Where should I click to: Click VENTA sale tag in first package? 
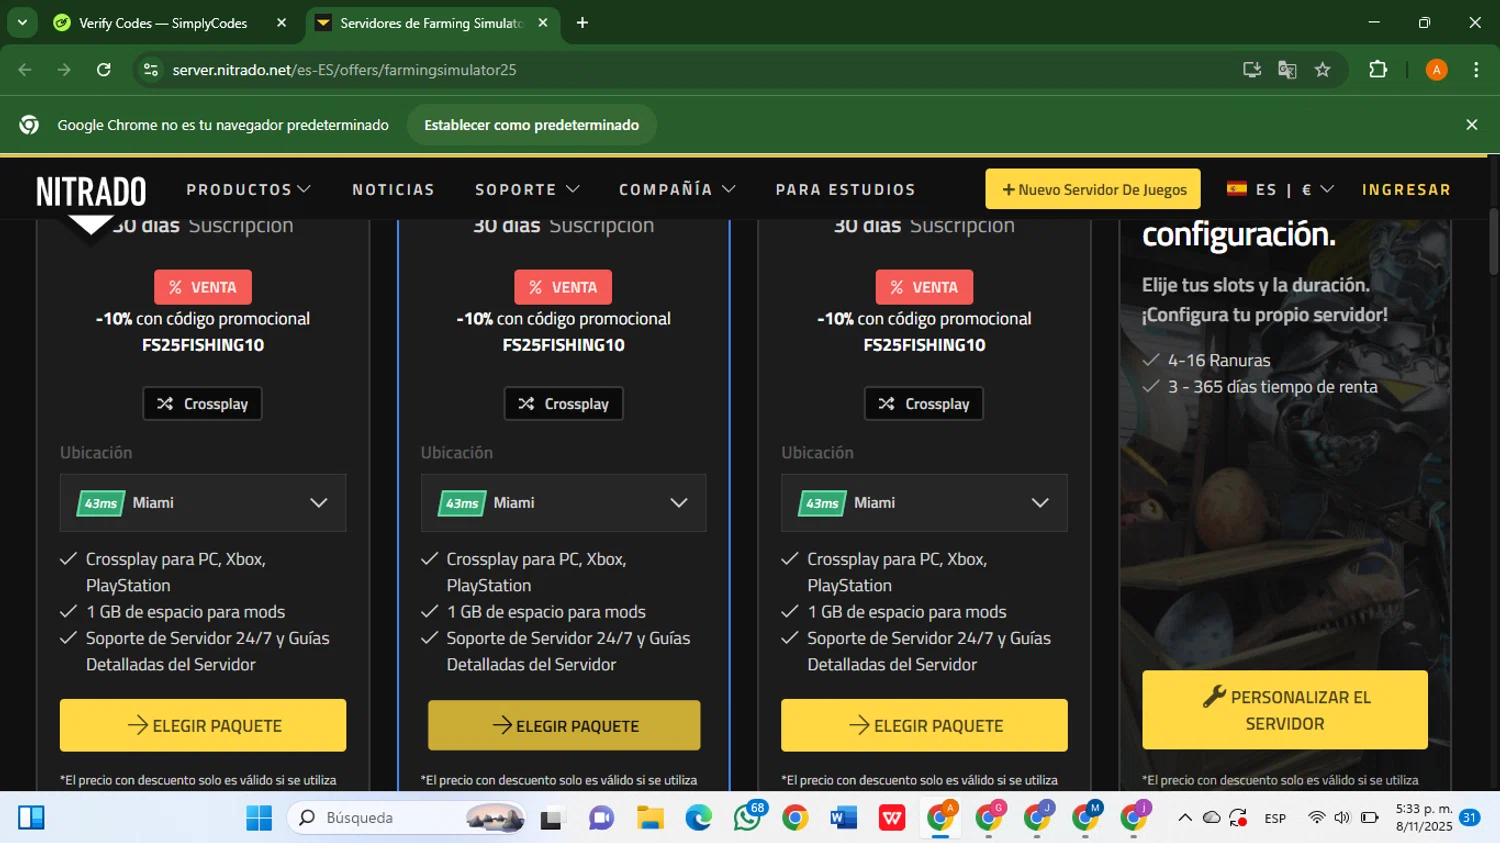(203, 287)
